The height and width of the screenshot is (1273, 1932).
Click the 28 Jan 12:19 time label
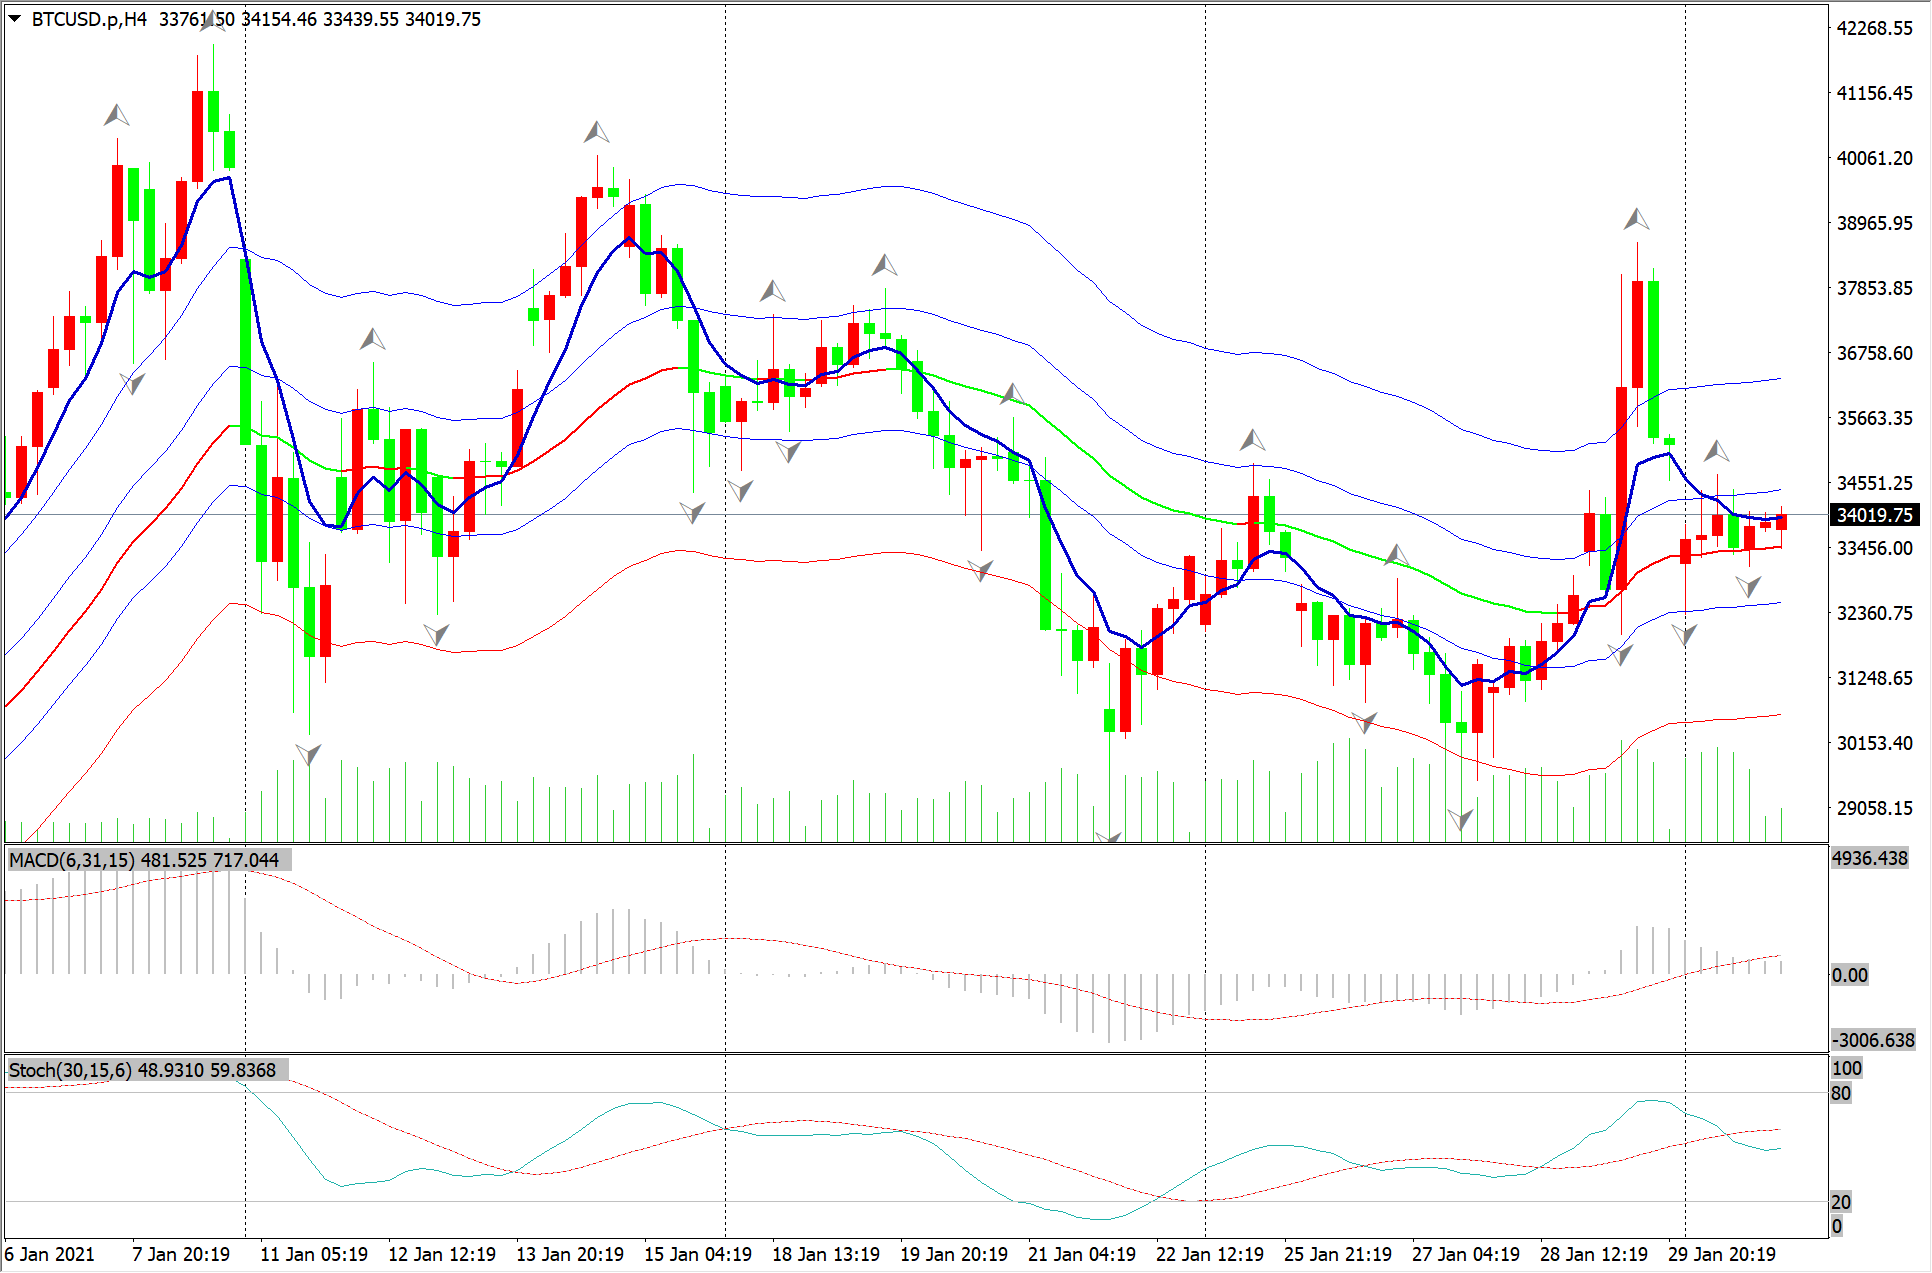coord(1594,1254)
